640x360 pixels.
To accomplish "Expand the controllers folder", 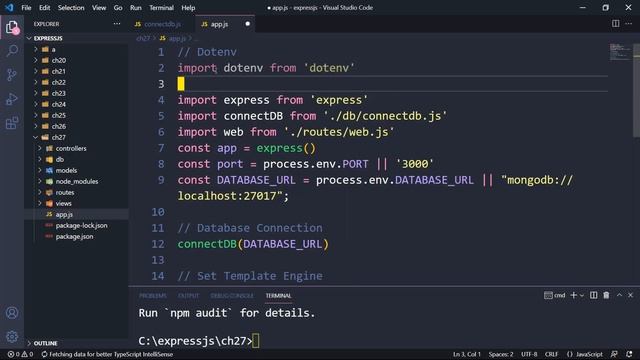I will coord(40,149).
